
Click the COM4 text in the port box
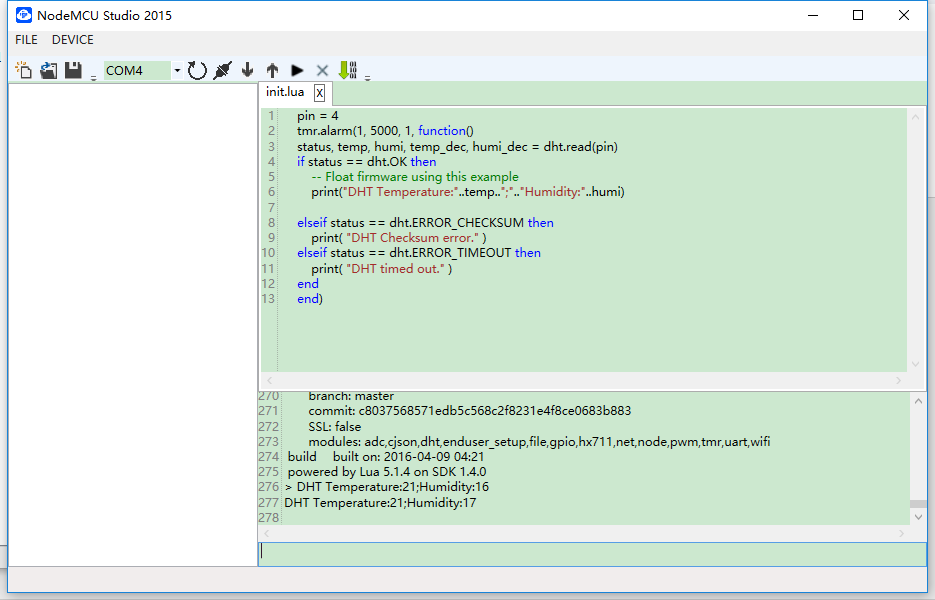pos(124,70)
